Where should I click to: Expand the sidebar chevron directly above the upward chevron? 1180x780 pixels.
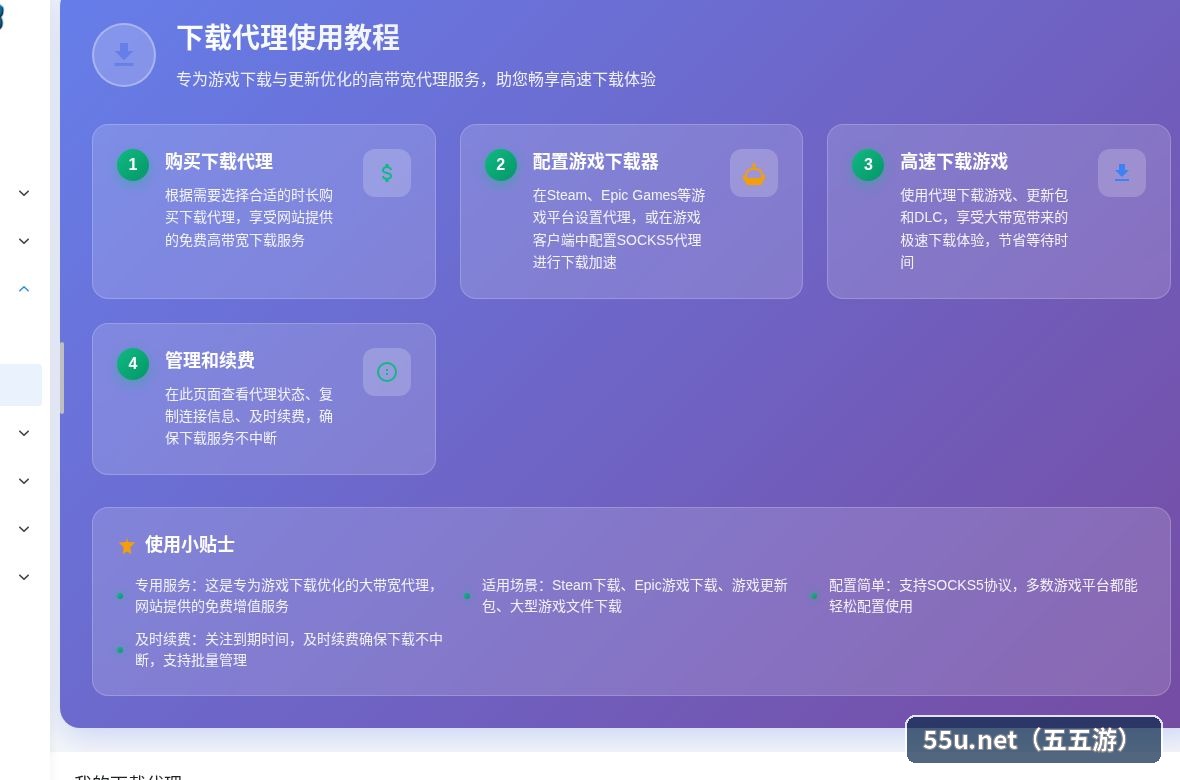[x=24, y=241]
